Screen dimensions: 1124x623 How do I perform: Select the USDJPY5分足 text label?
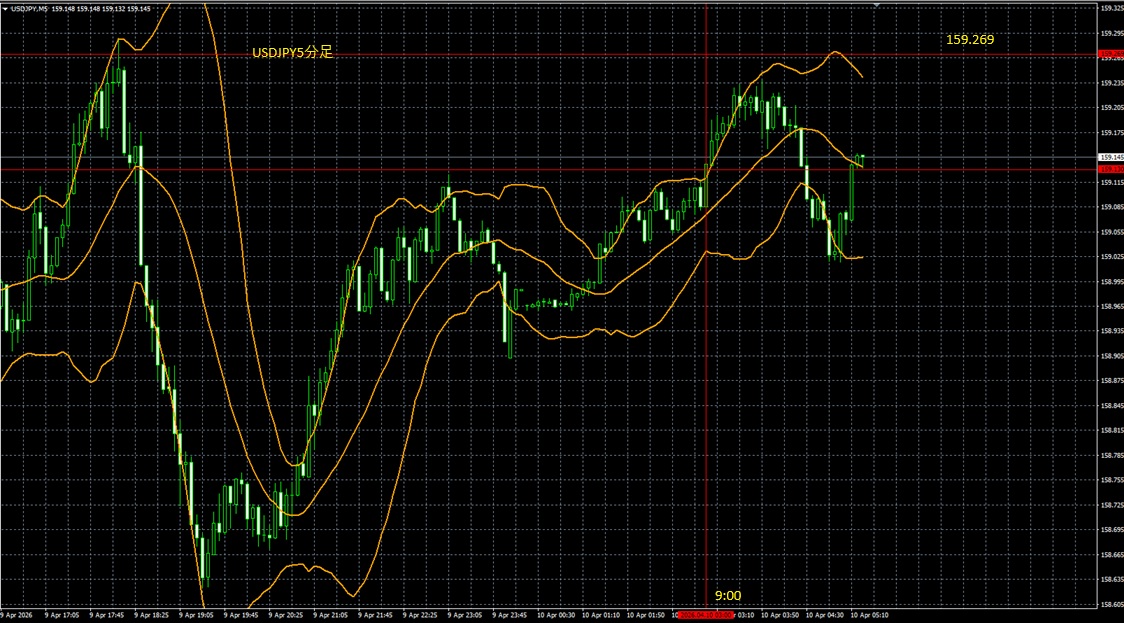[x=292, y=51]
